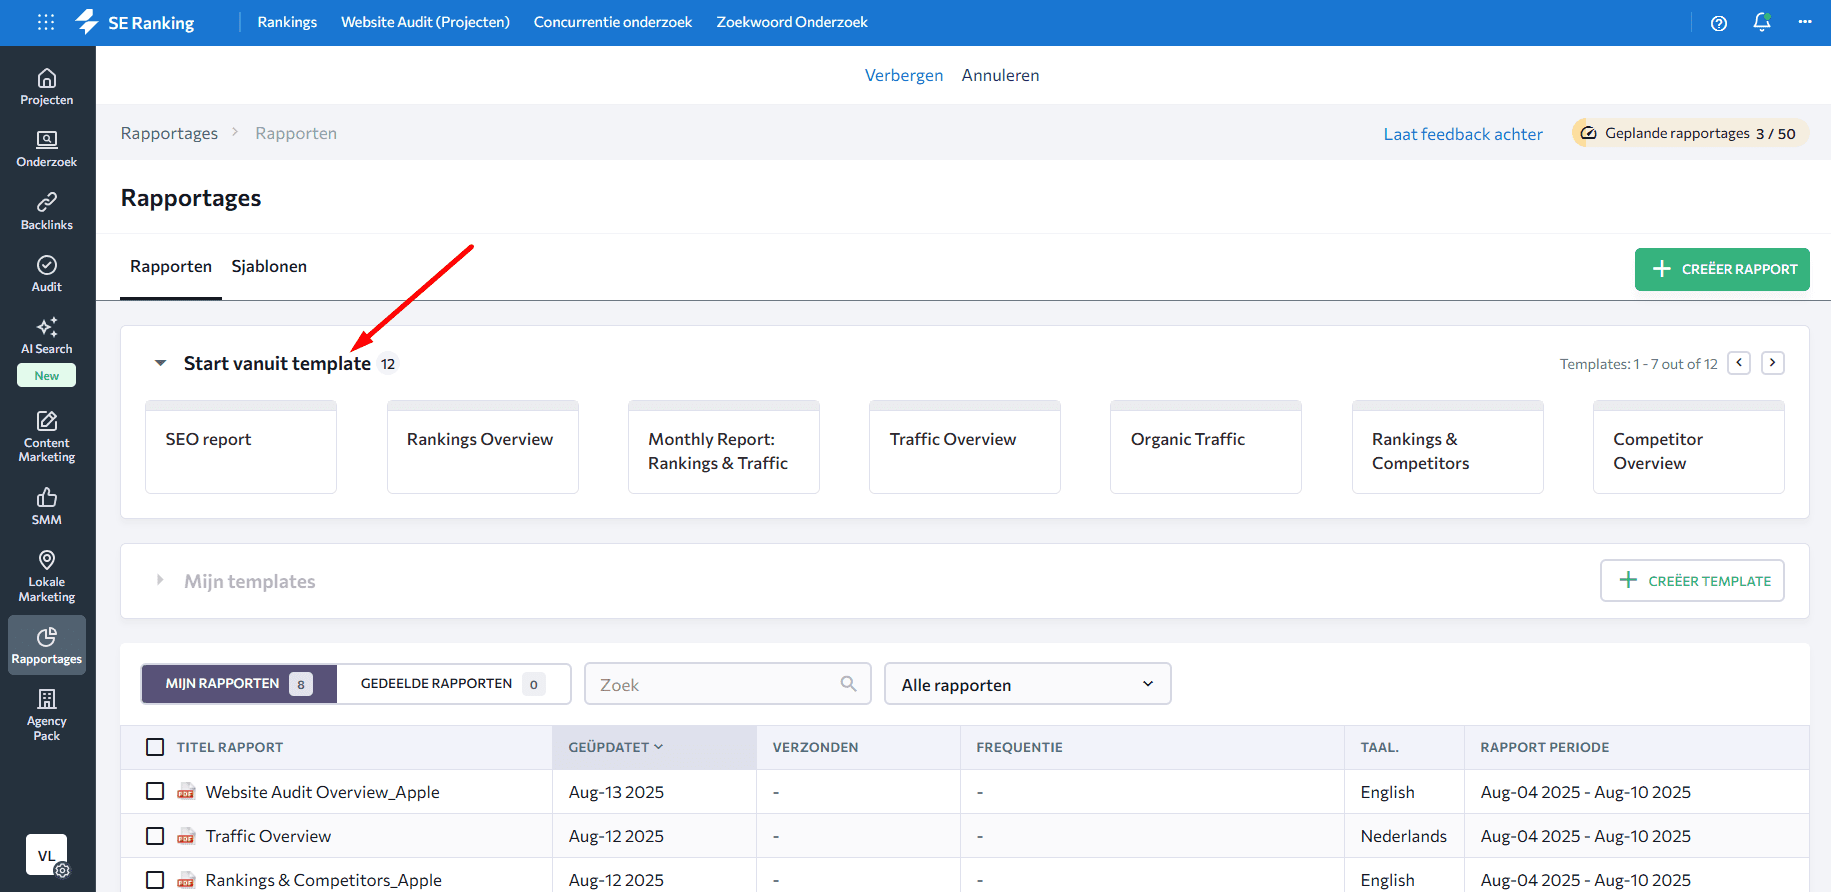Open Concurrentie onderzoek top menu
1831x892 pixels.
coord(613,22)
